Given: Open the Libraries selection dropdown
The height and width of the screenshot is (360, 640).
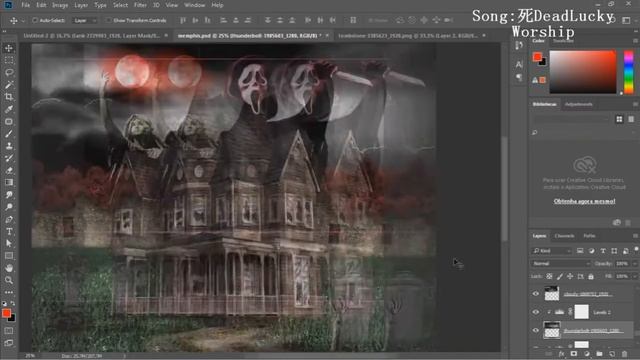Looking at the screenshot, I should (570, 119).
